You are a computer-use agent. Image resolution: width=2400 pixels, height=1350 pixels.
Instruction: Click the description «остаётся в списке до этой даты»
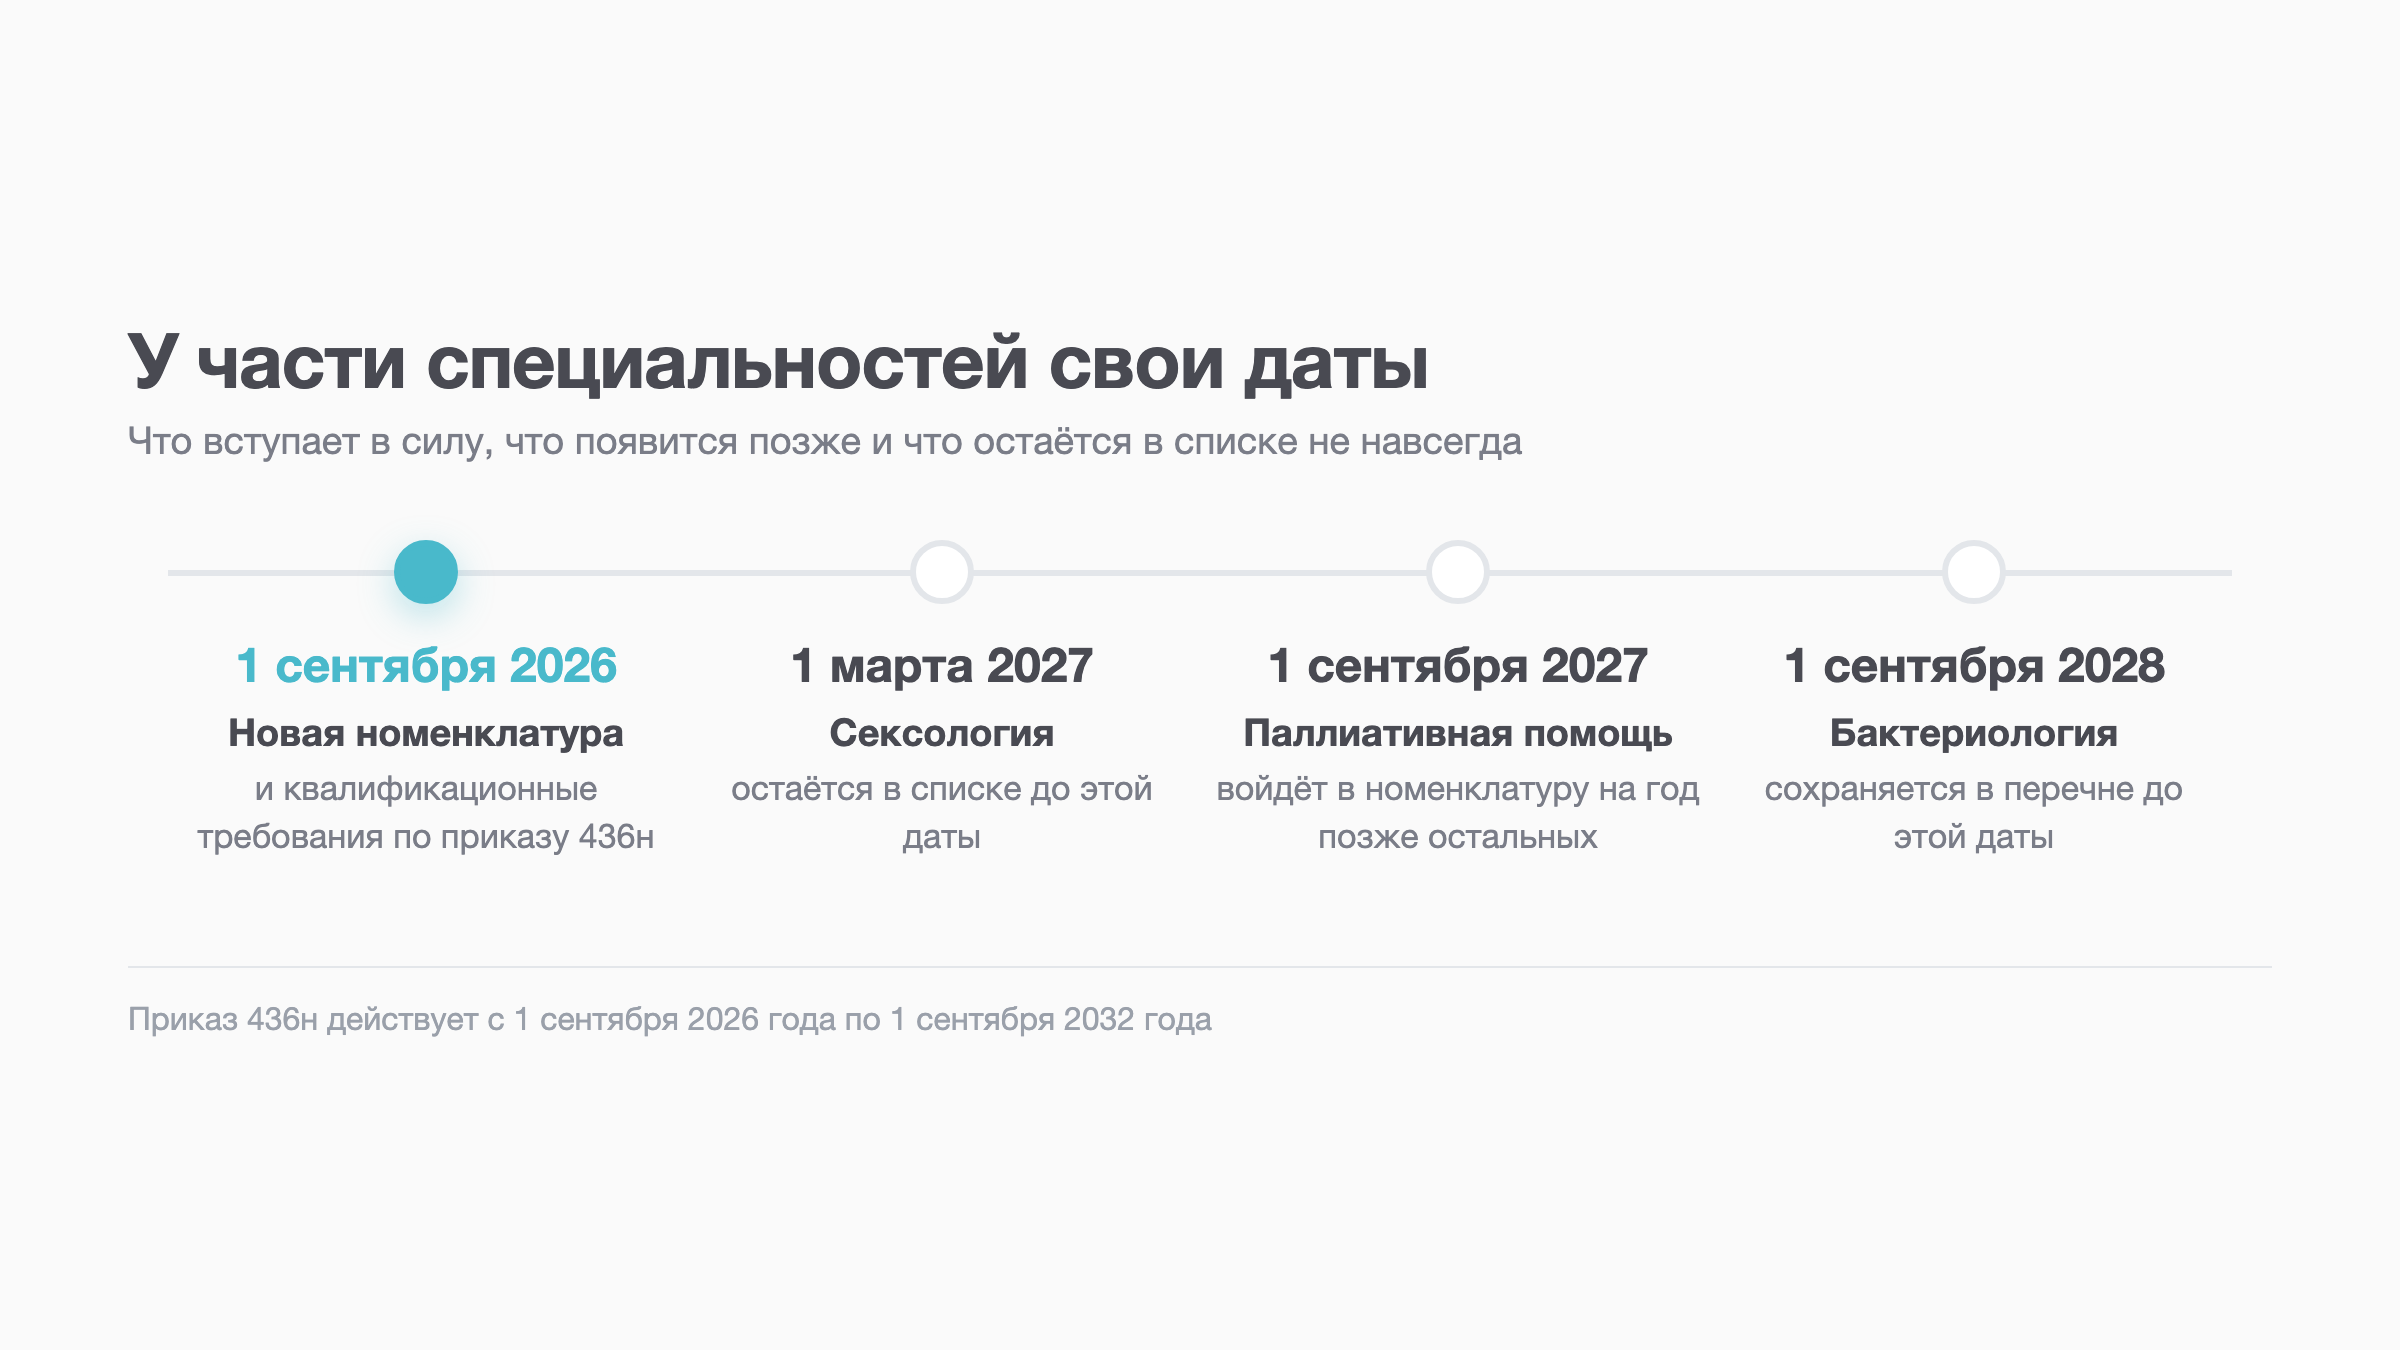(942, 813)
